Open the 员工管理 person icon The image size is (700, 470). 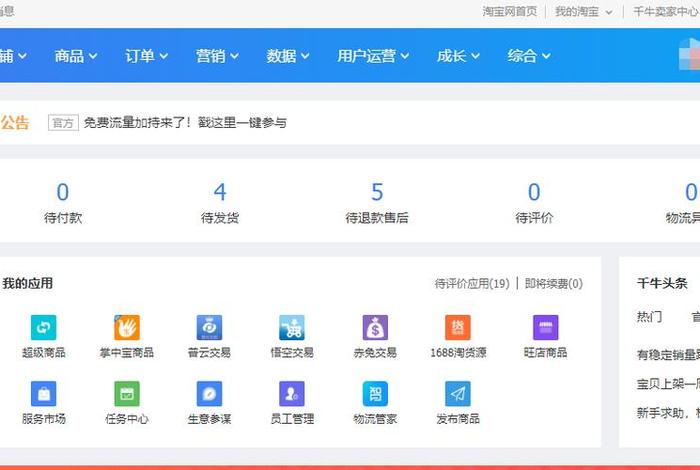click(x=292, y=394)
